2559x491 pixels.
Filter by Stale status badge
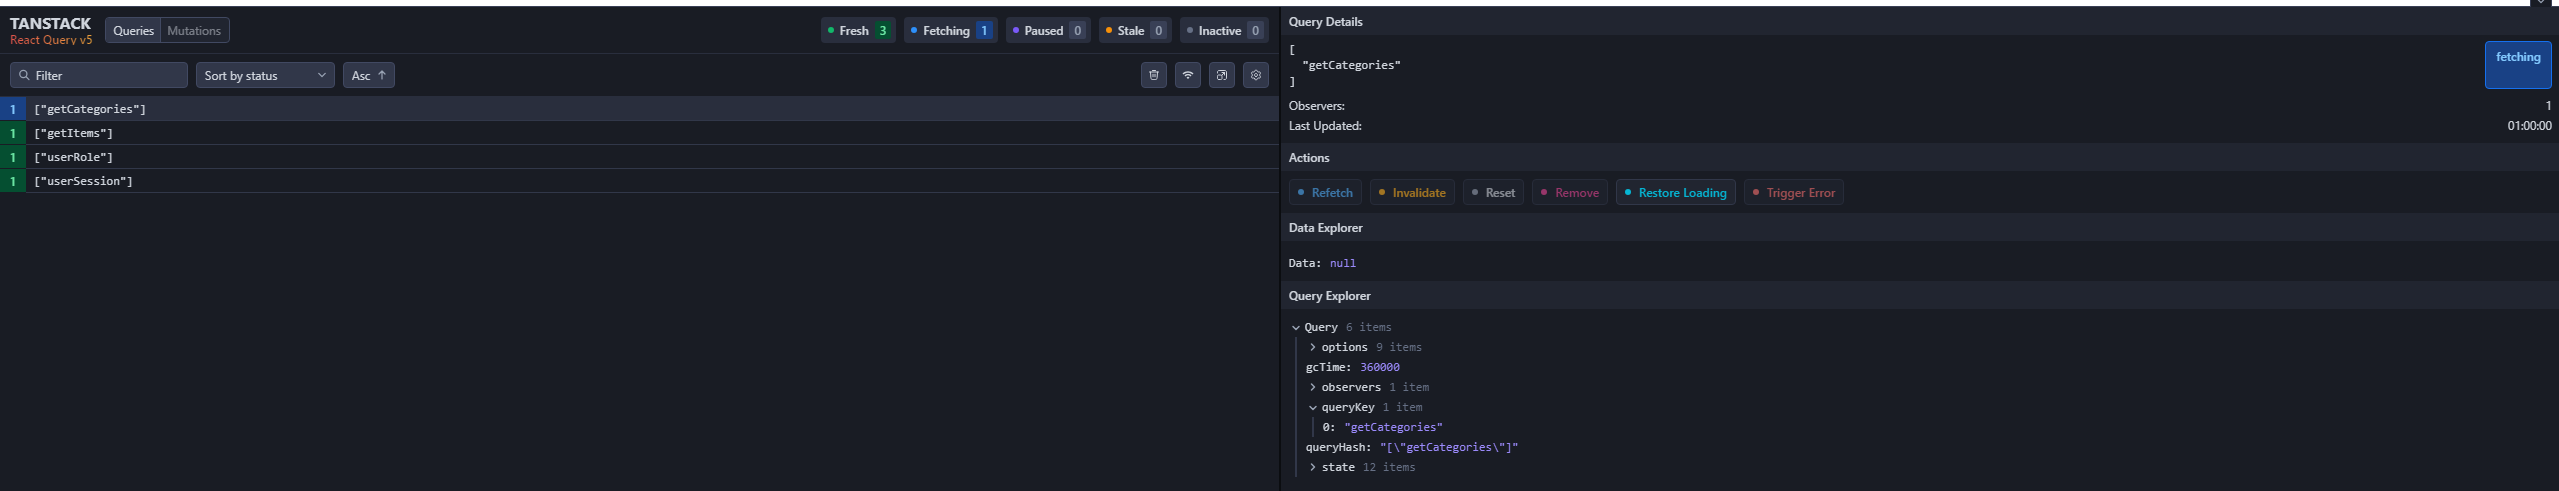coord(1135,31)
